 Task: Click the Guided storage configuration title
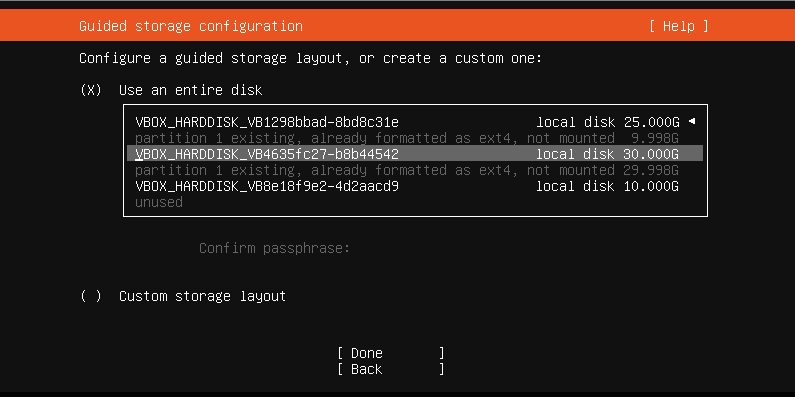tap(191, 26)
